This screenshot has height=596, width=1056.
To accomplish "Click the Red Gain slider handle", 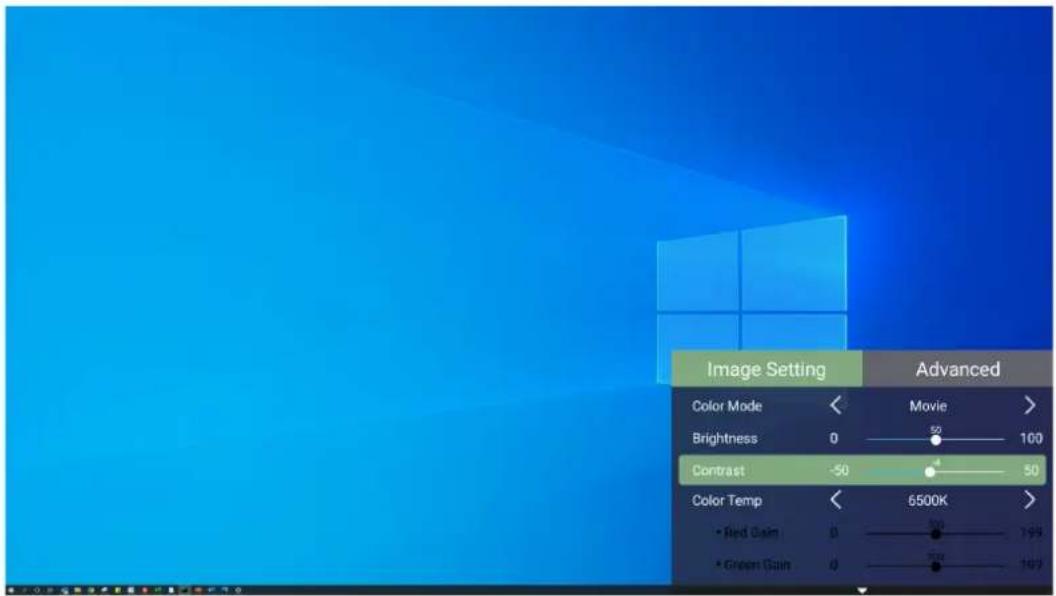I will pyautogui.click(x=935, y=534).
